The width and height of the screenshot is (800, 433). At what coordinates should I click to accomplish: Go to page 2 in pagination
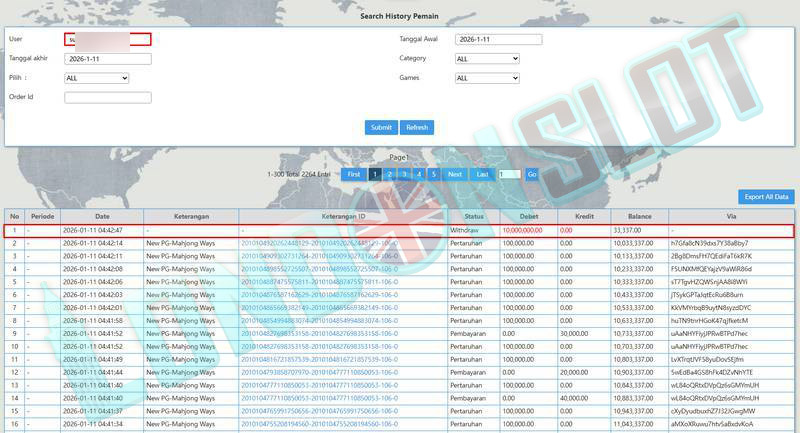[x=390, y=174]
